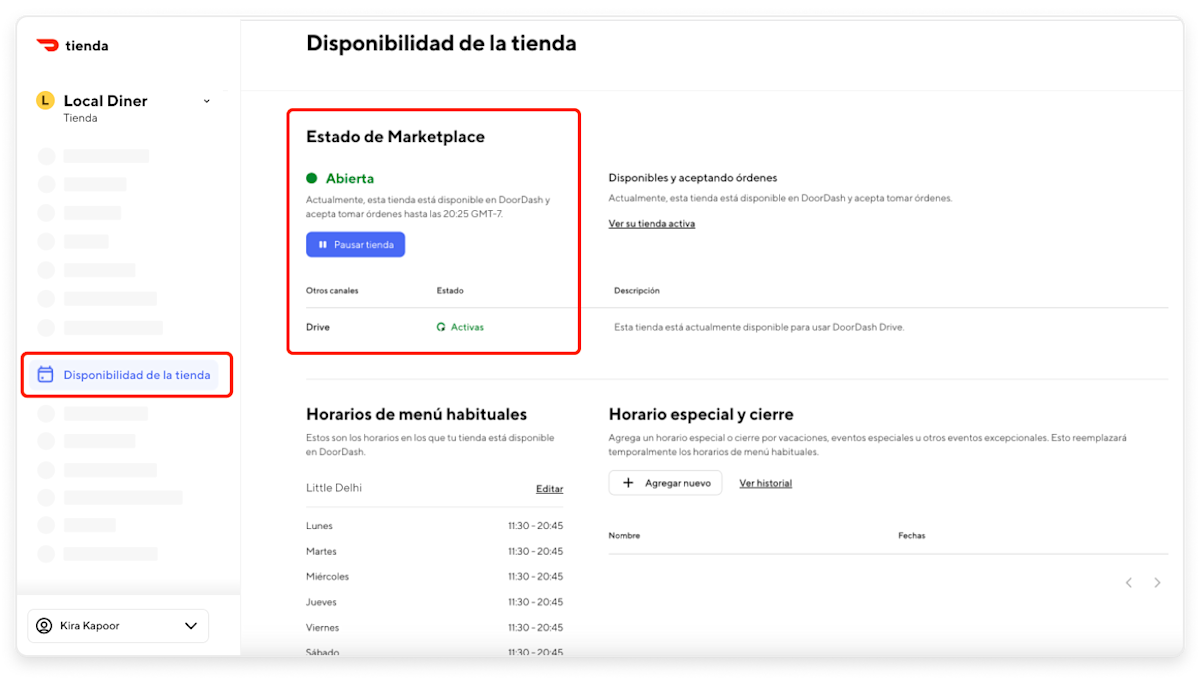Expand the Local Diner store dropdown chevron
This screenshot has width=1200, height=686.
pyautogui.click(x=207, y=101)
